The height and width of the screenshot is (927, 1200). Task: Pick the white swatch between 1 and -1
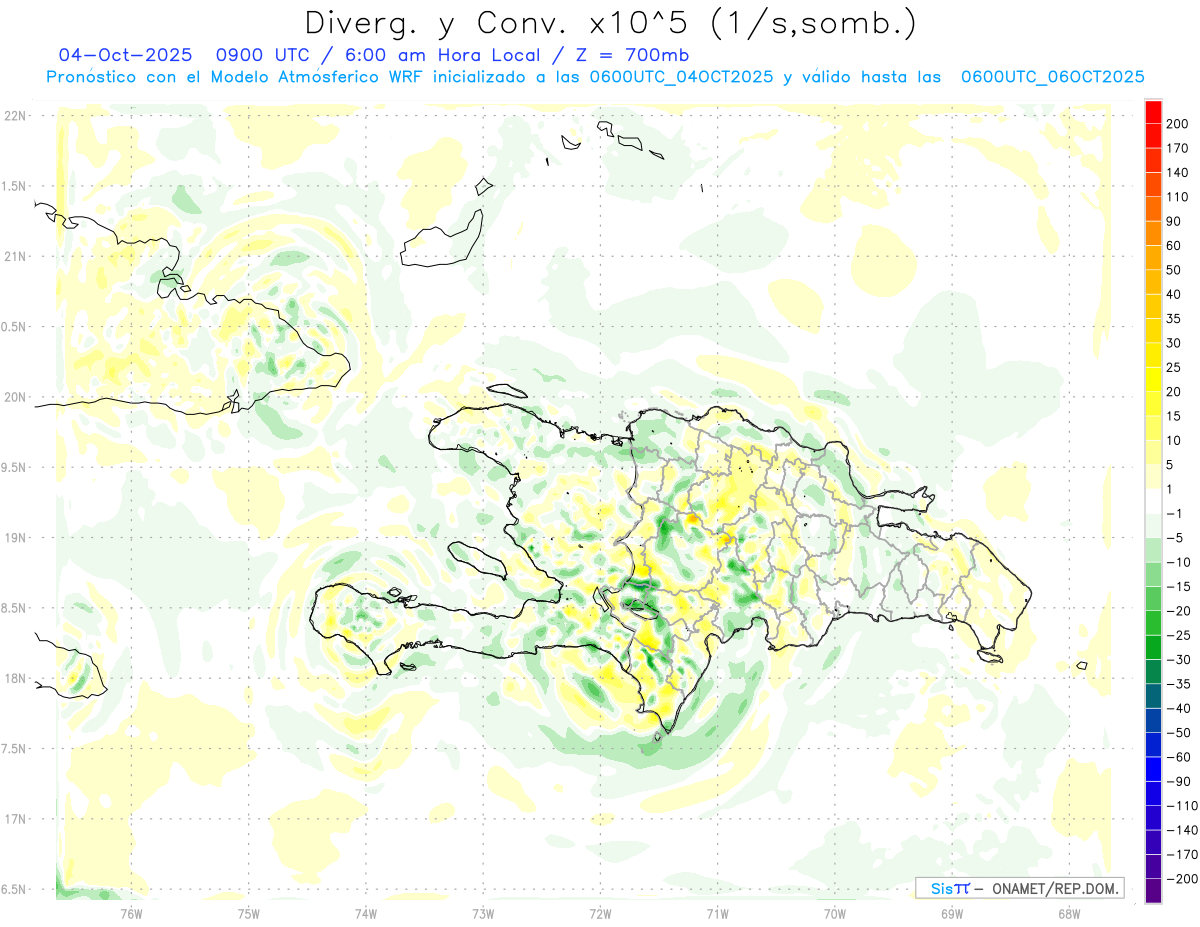coord(1153,502)
